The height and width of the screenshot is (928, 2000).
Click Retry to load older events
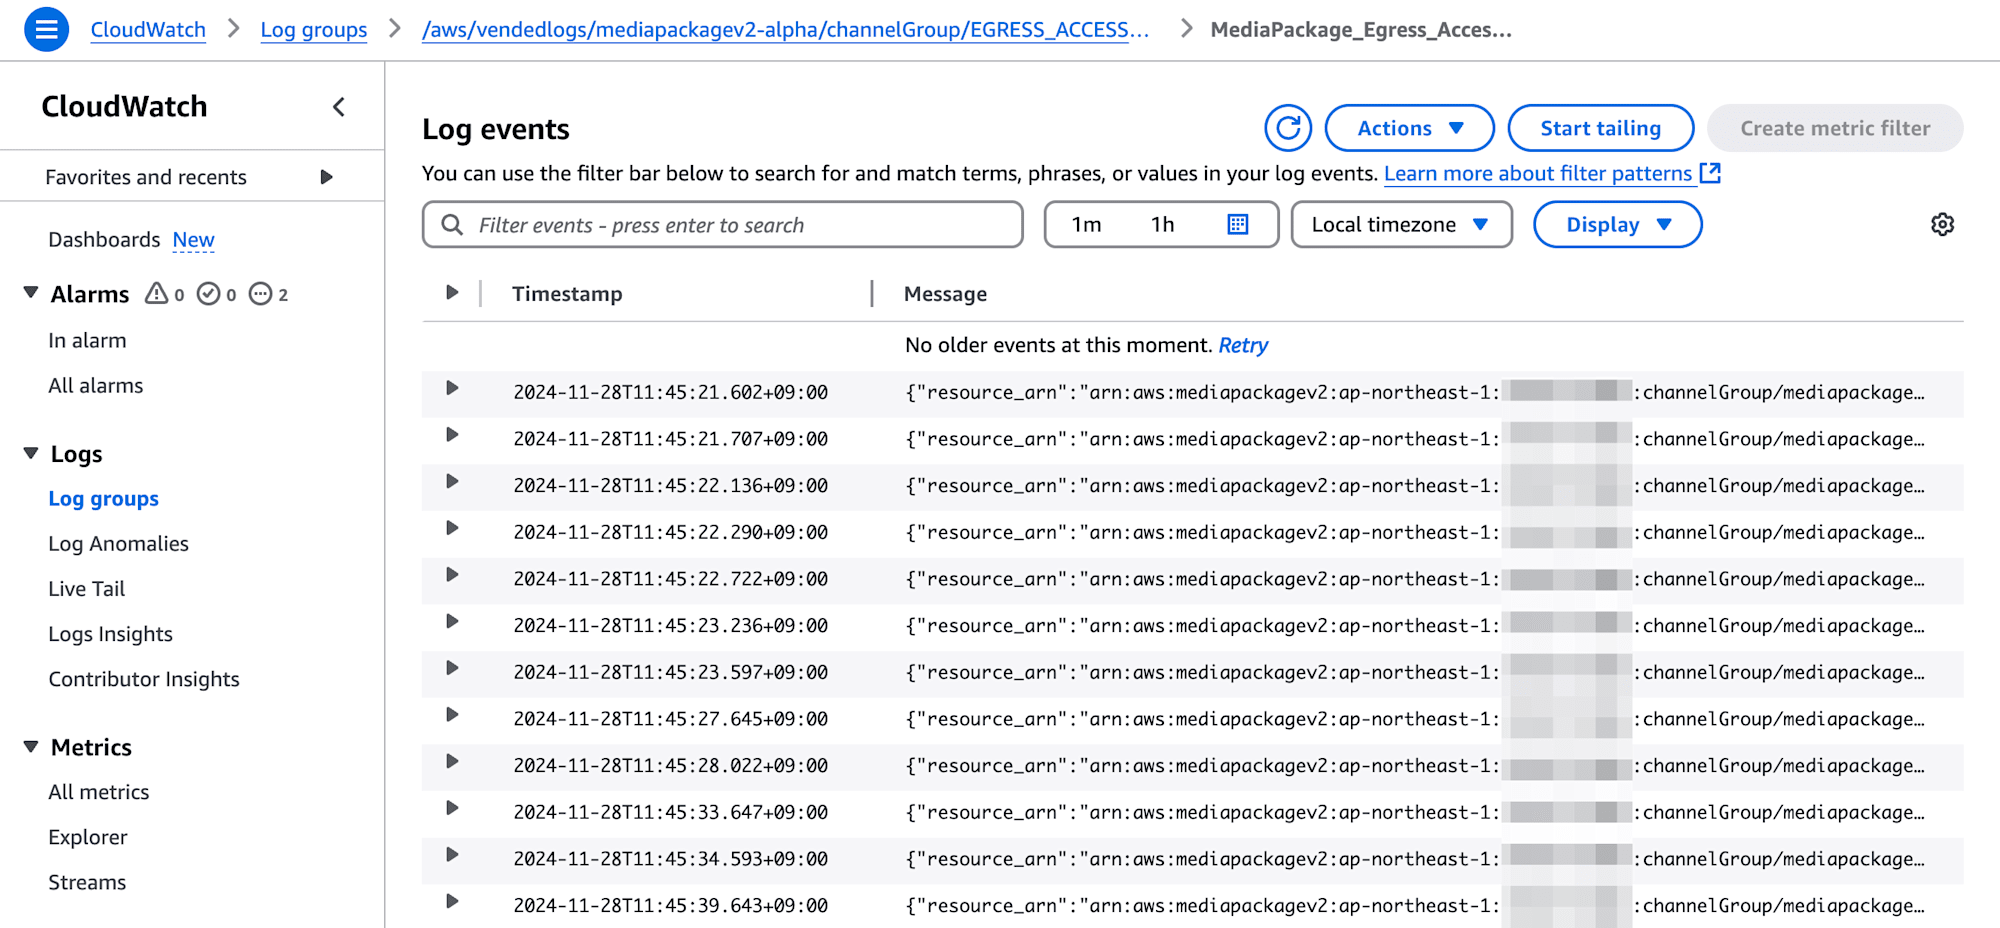click(1243, 345)
